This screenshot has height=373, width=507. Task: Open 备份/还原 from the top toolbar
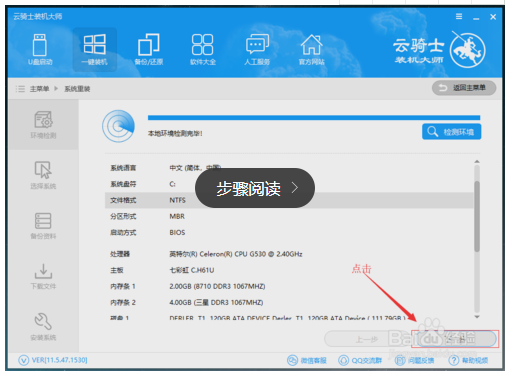pyautogui.click(x=149, y=49)
